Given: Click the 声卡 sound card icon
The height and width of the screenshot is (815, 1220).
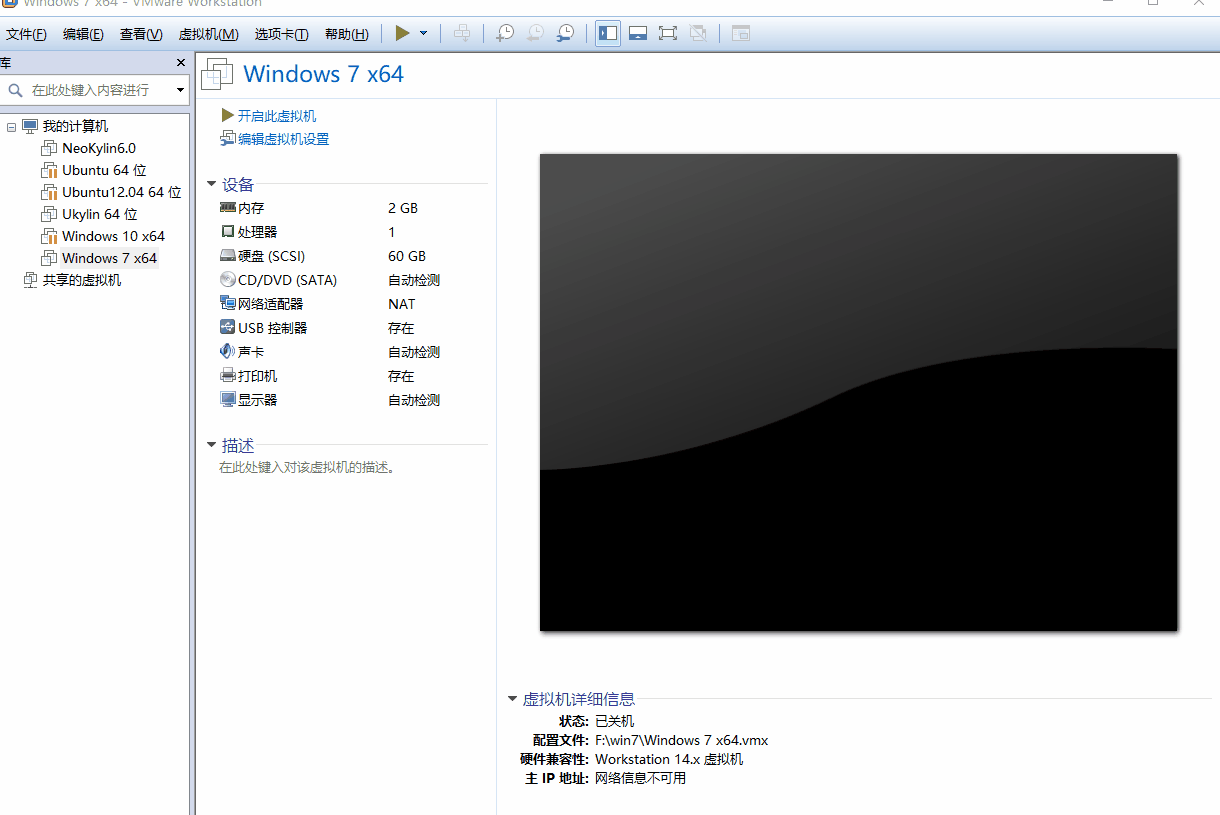Looking at the screenshot, I should (228, 352).
